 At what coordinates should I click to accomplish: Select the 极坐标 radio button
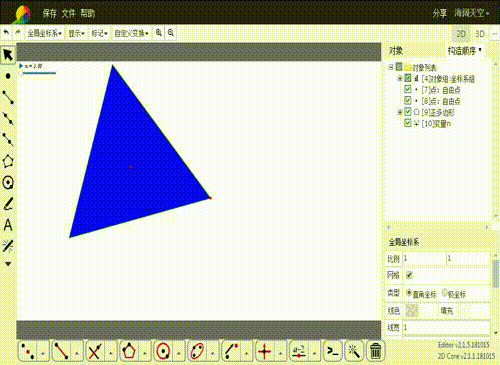coord(444,293)
